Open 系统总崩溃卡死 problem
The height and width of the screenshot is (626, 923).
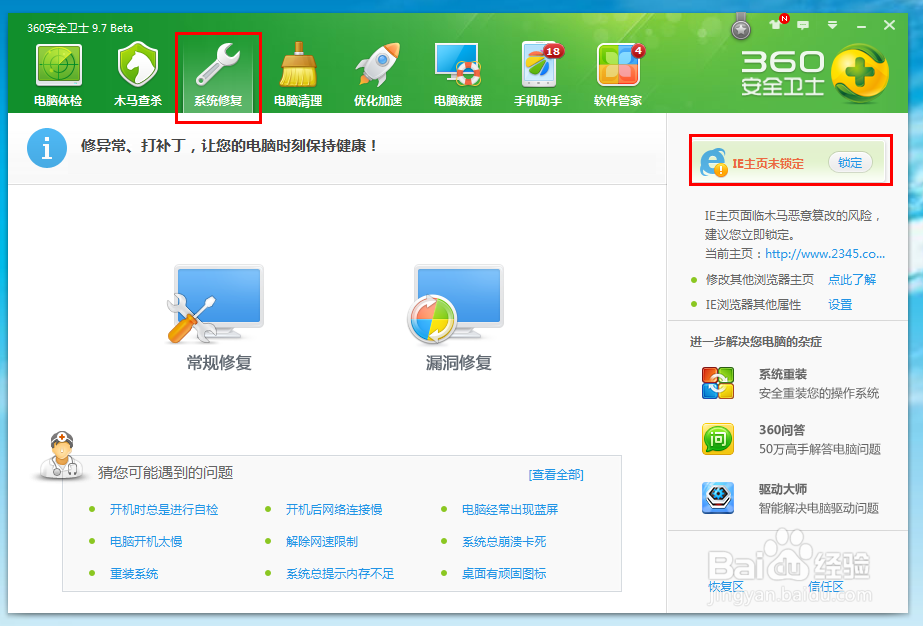tap(504, 542)
